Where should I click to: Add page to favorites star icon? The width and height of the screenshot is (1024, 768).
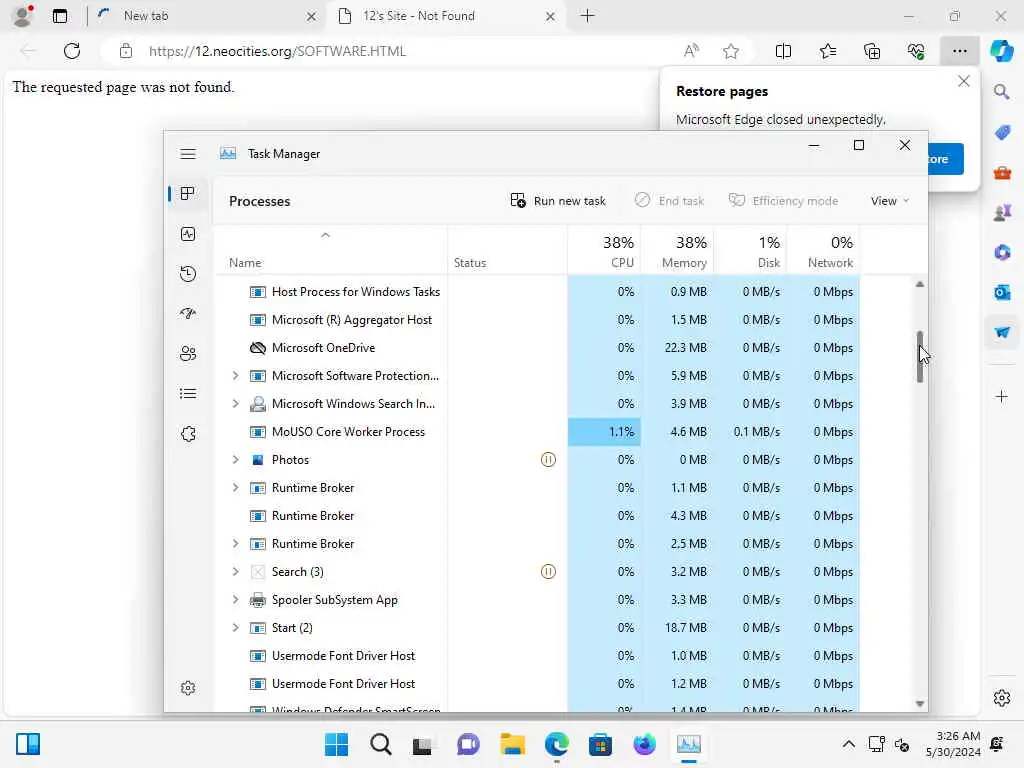(731, 51)
